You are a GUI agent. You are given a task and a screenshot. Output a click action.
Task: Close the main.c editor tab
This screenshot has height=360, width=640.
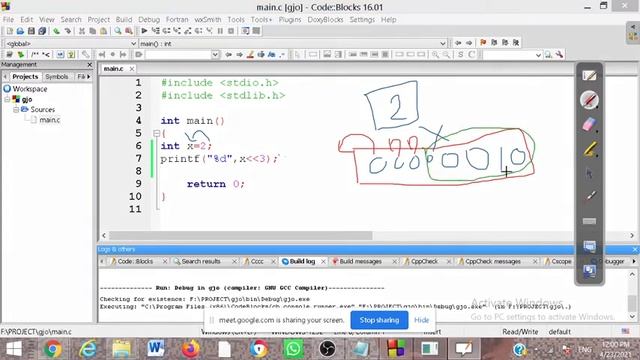(x=131, y=69)
